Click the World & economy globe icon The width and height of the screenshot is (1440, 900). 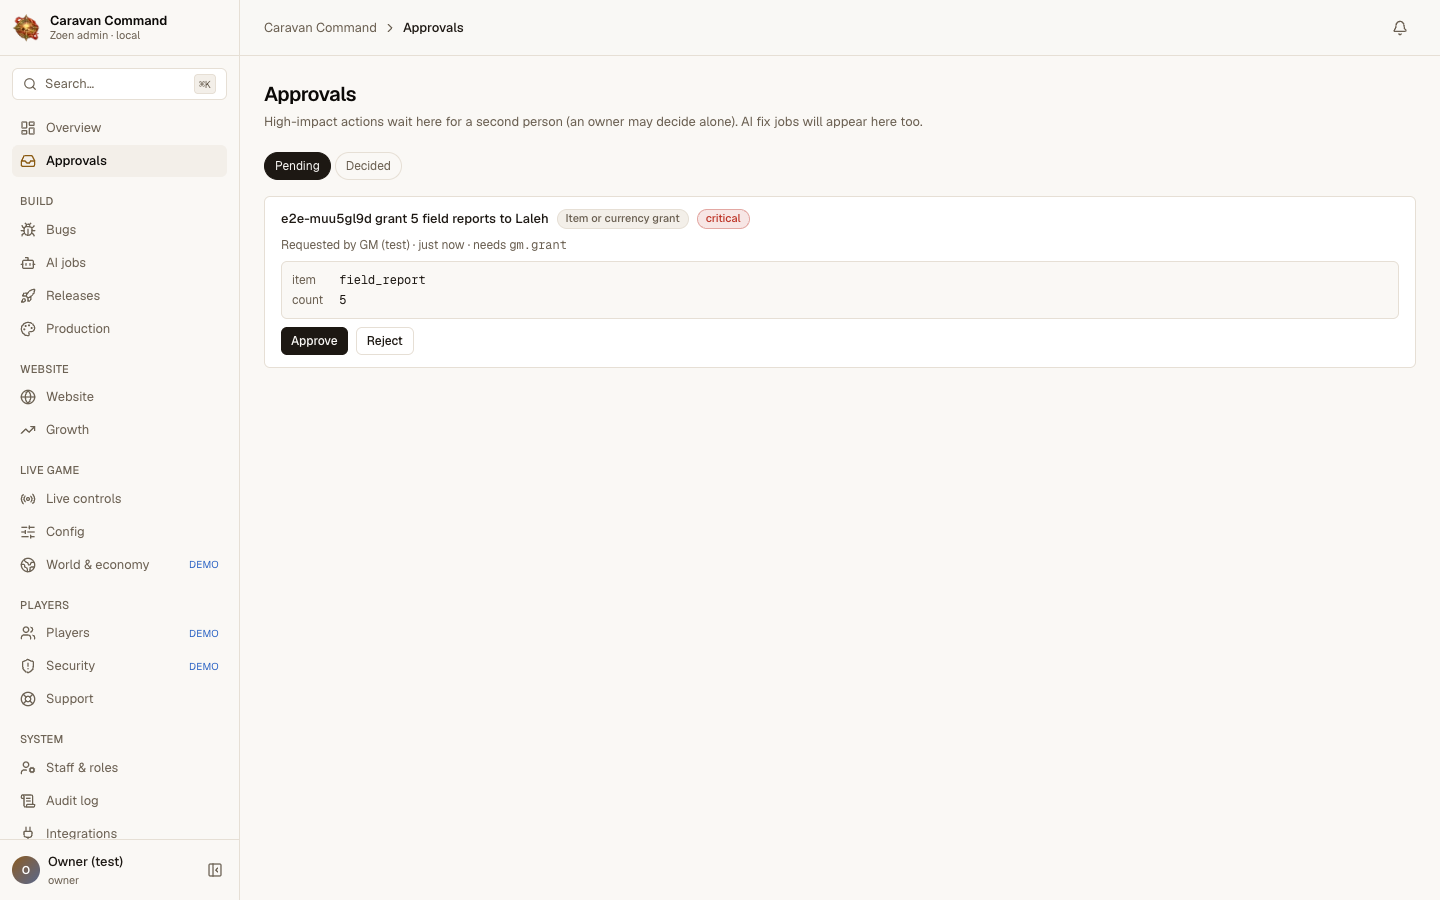[28, 565]
